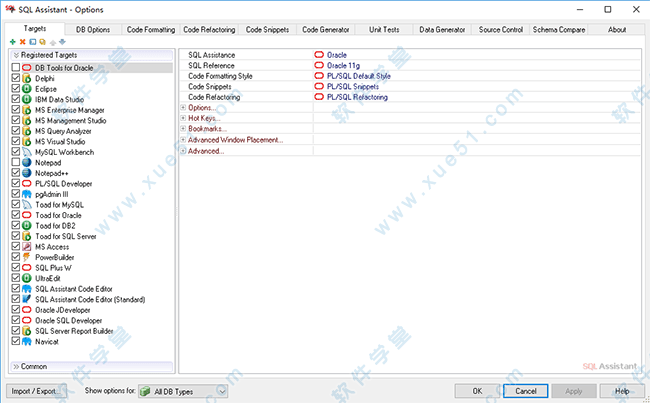The width and height of the screenshot is (650, 403).
Task: Click the SQL Assistant Code Editor (Standard) icon
Action: (27, 299)
